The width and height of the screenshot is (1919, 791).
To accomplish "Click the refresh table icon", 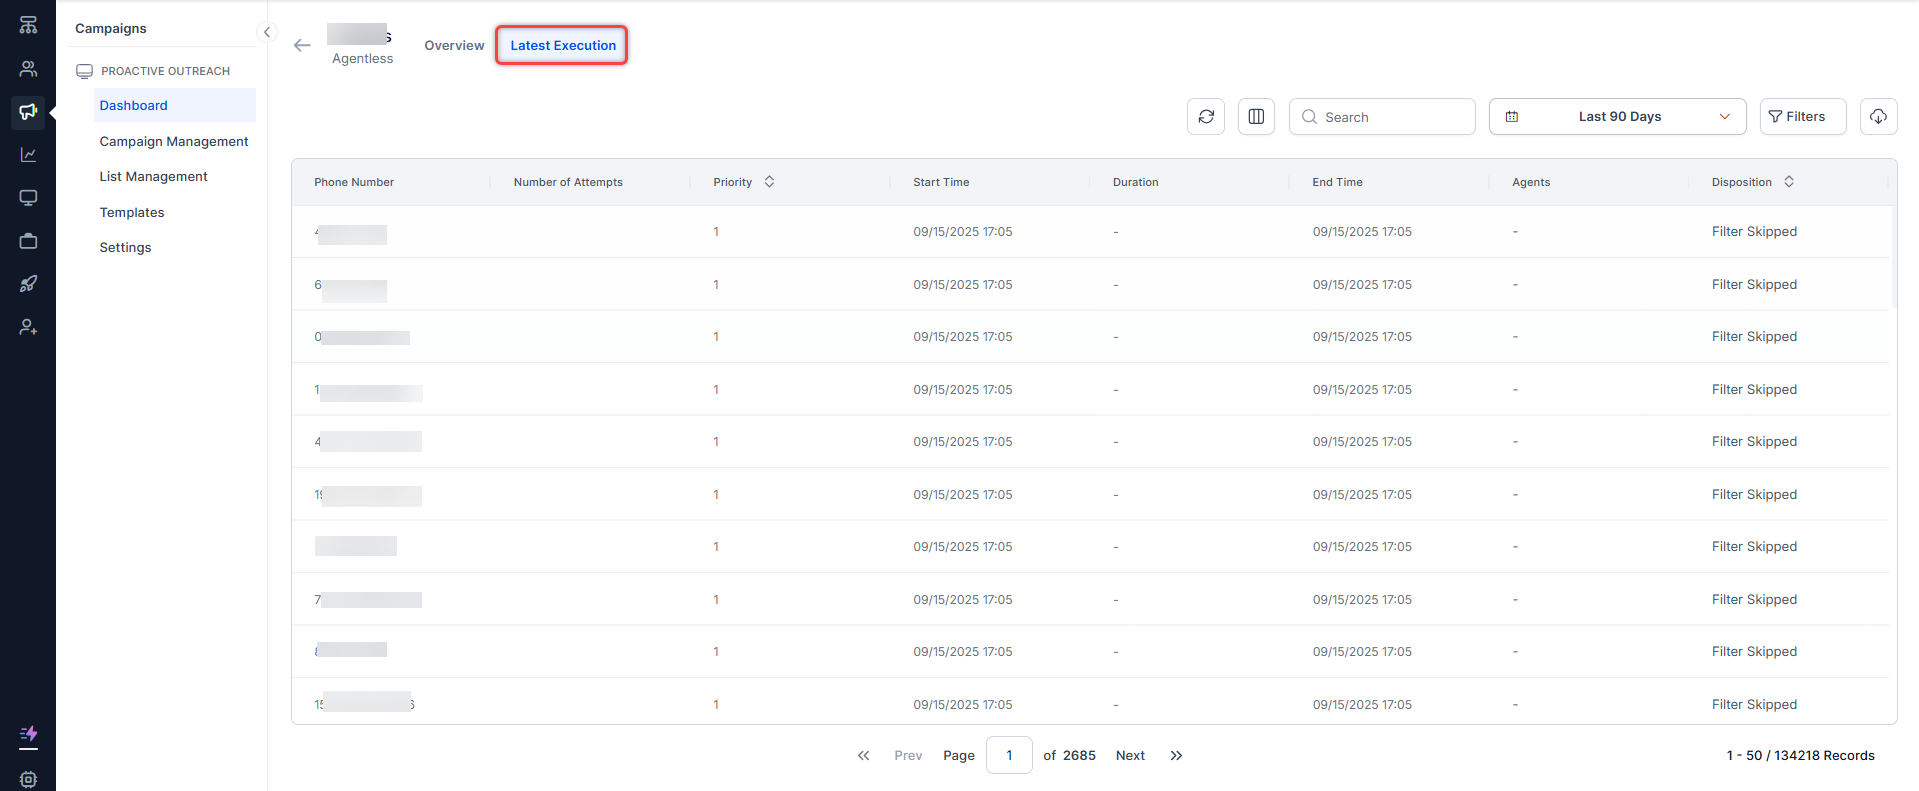I will (1206, 117).
